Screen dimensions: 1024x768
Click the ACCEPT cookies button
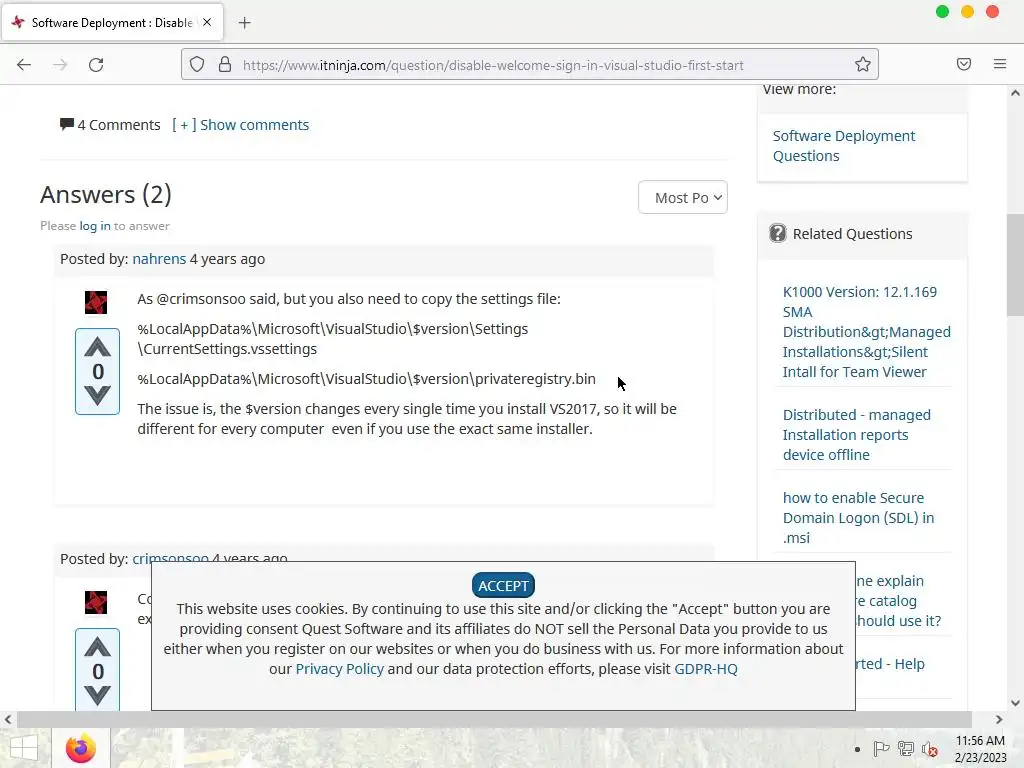[503, 586]
